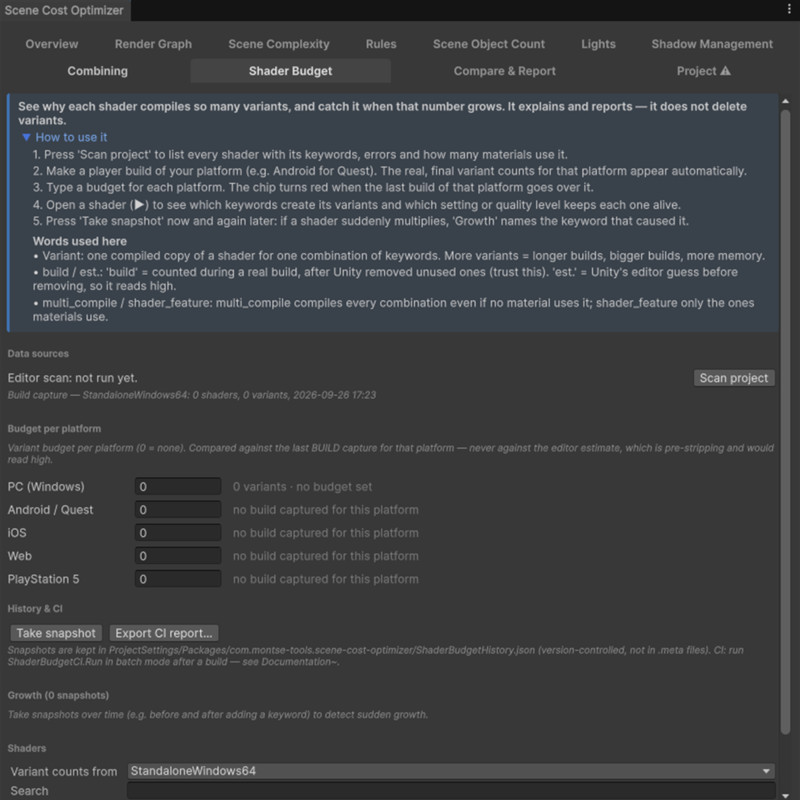
Task: Focus the PlayStation 5 budget field
Action: click(178, 579)
